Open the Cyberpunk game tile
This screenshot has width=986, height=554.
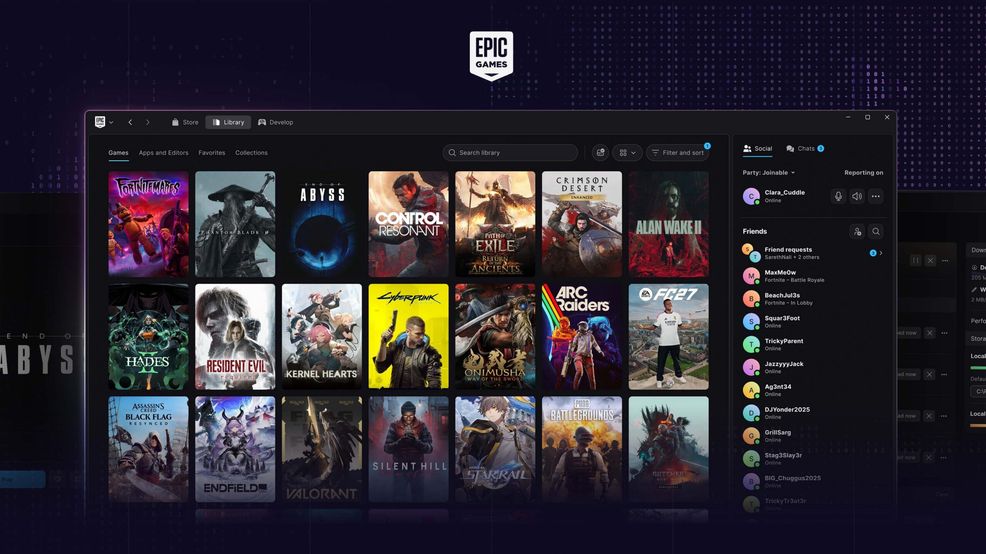pos(409,336)
